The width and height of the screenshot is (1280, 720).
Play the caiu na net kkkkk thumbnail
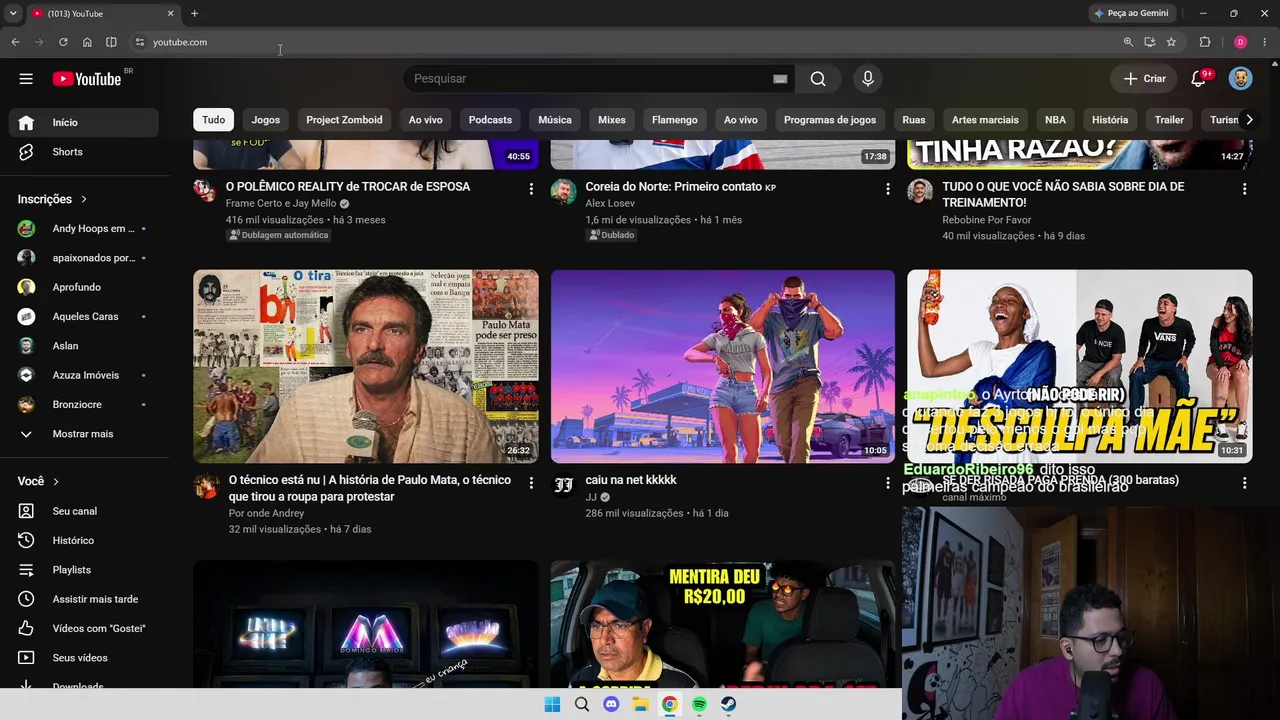pyautogui.click(x=723, y=366)
